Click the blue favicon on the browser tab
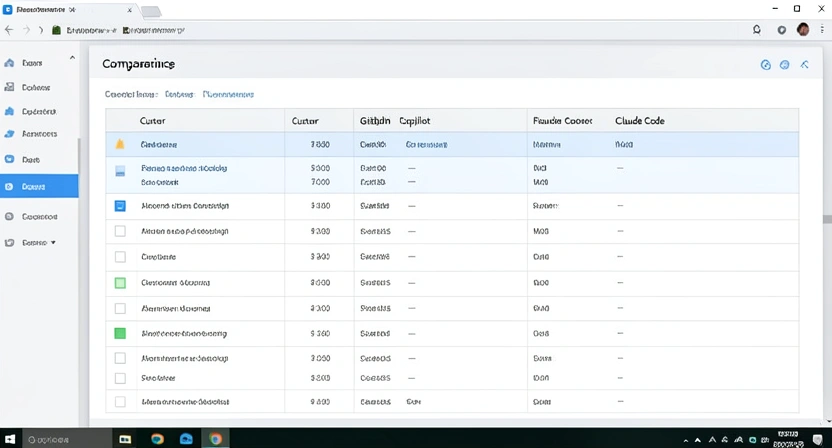 (x=7, y=10)
